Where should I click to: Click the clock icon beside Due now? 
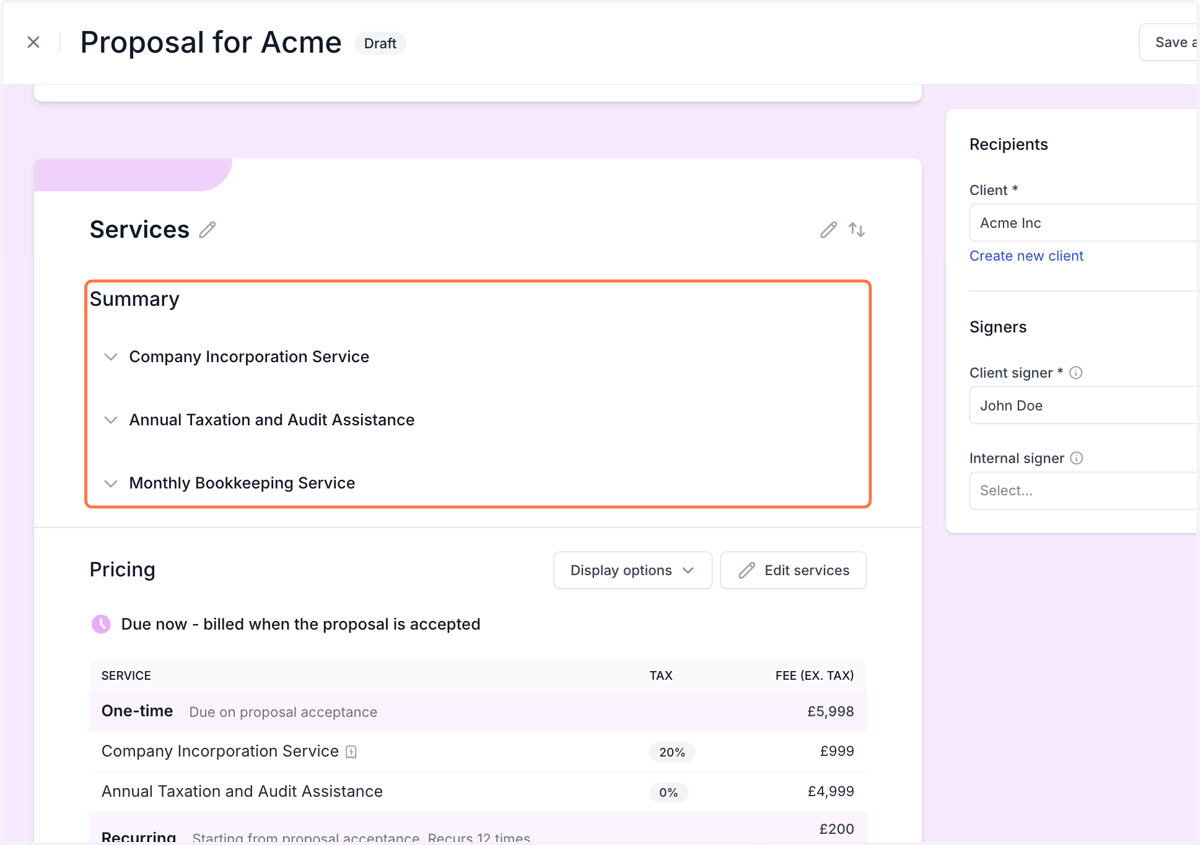101,624
